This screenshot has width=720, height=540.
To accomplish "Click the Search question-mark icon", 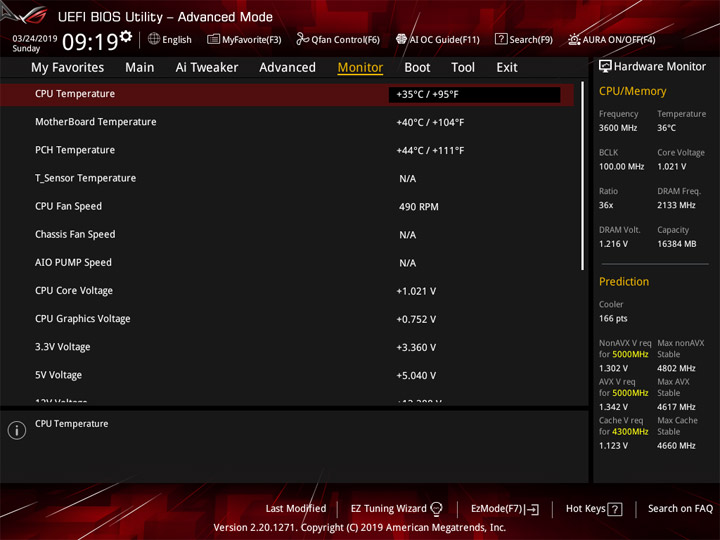I will point(501,39).
